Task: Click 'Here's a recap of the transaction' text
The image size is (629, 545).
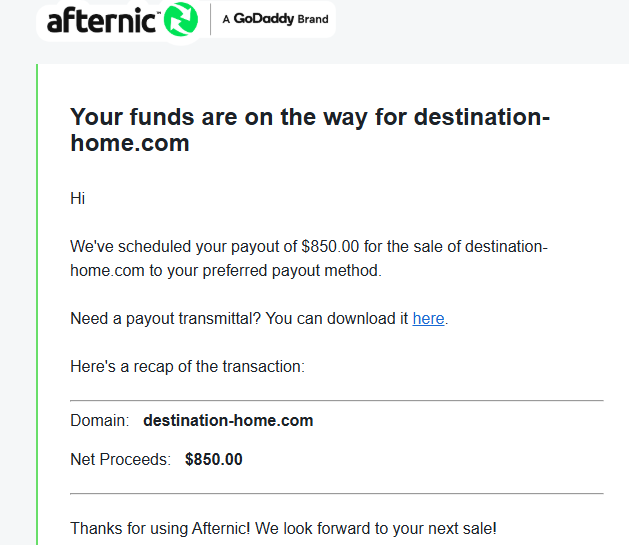Action: tap(188, 367)
